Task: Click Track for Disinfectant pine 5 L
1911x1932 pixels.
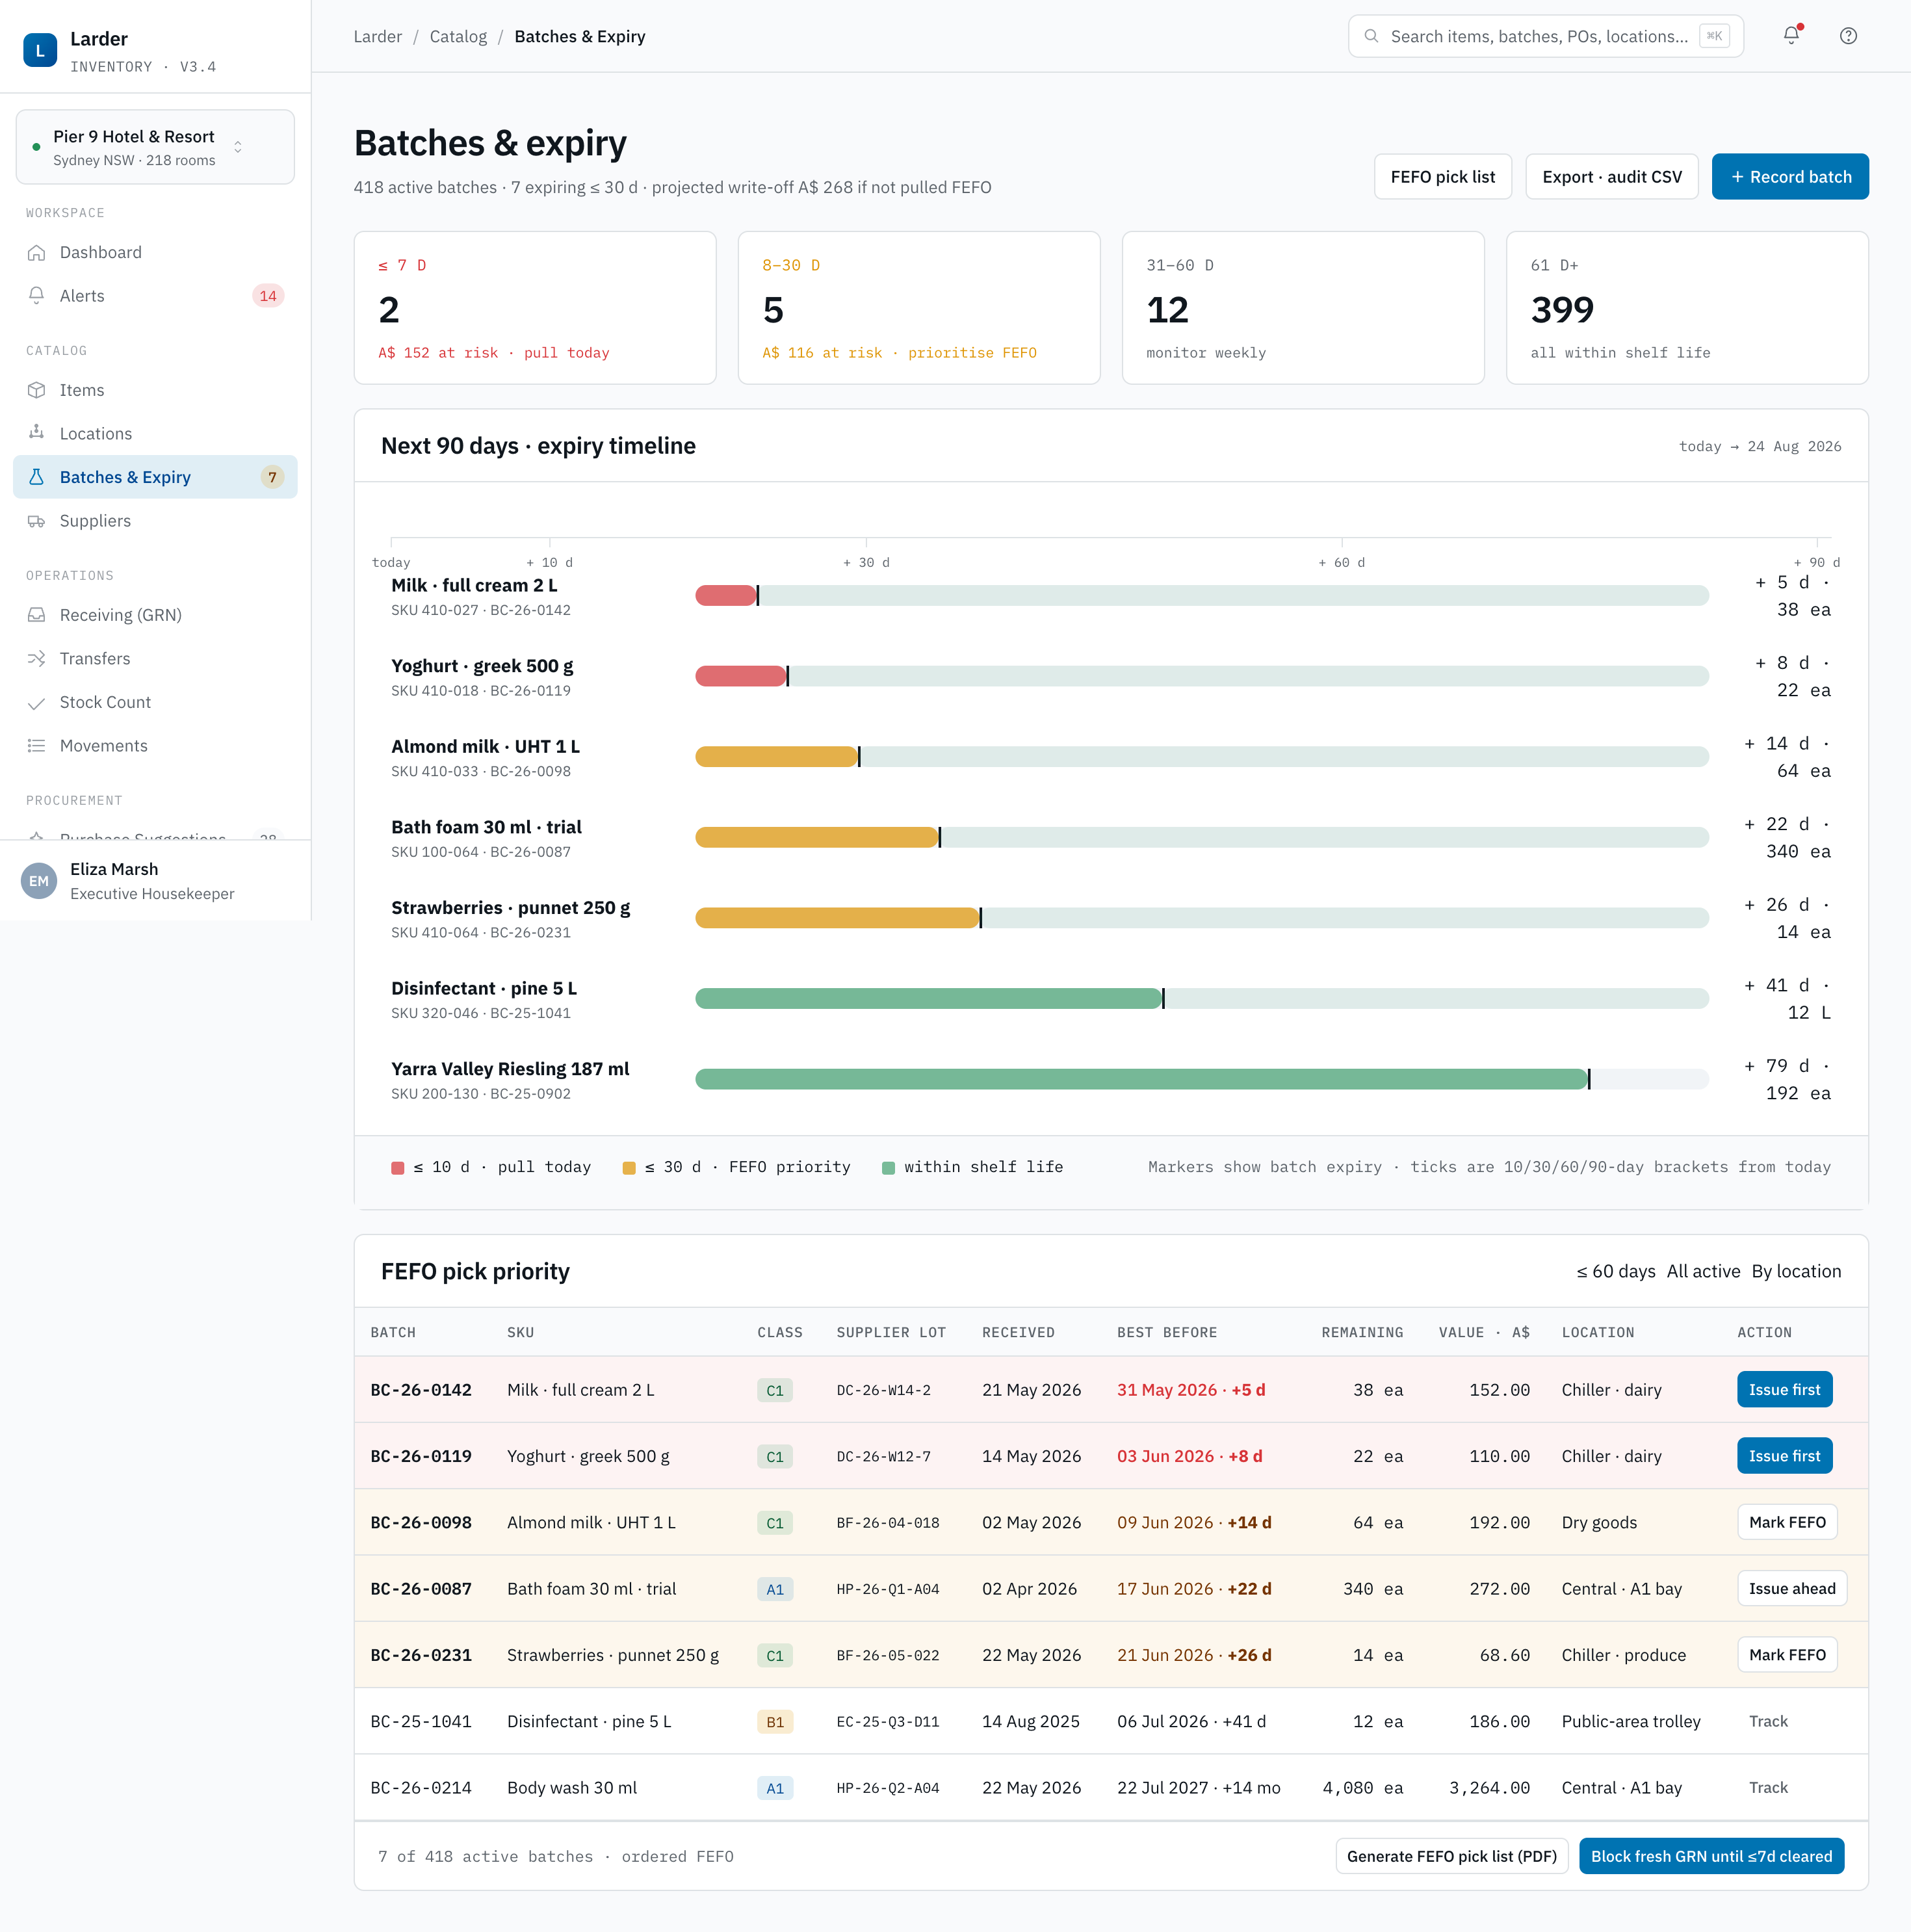Action: coord(1768,1721)
